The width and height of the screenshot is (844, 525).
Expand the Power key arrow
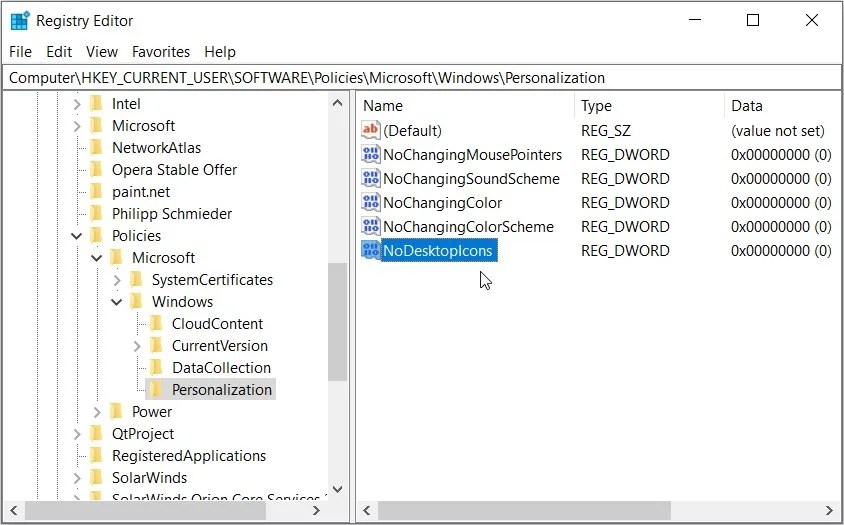click(x=97, y=412)
